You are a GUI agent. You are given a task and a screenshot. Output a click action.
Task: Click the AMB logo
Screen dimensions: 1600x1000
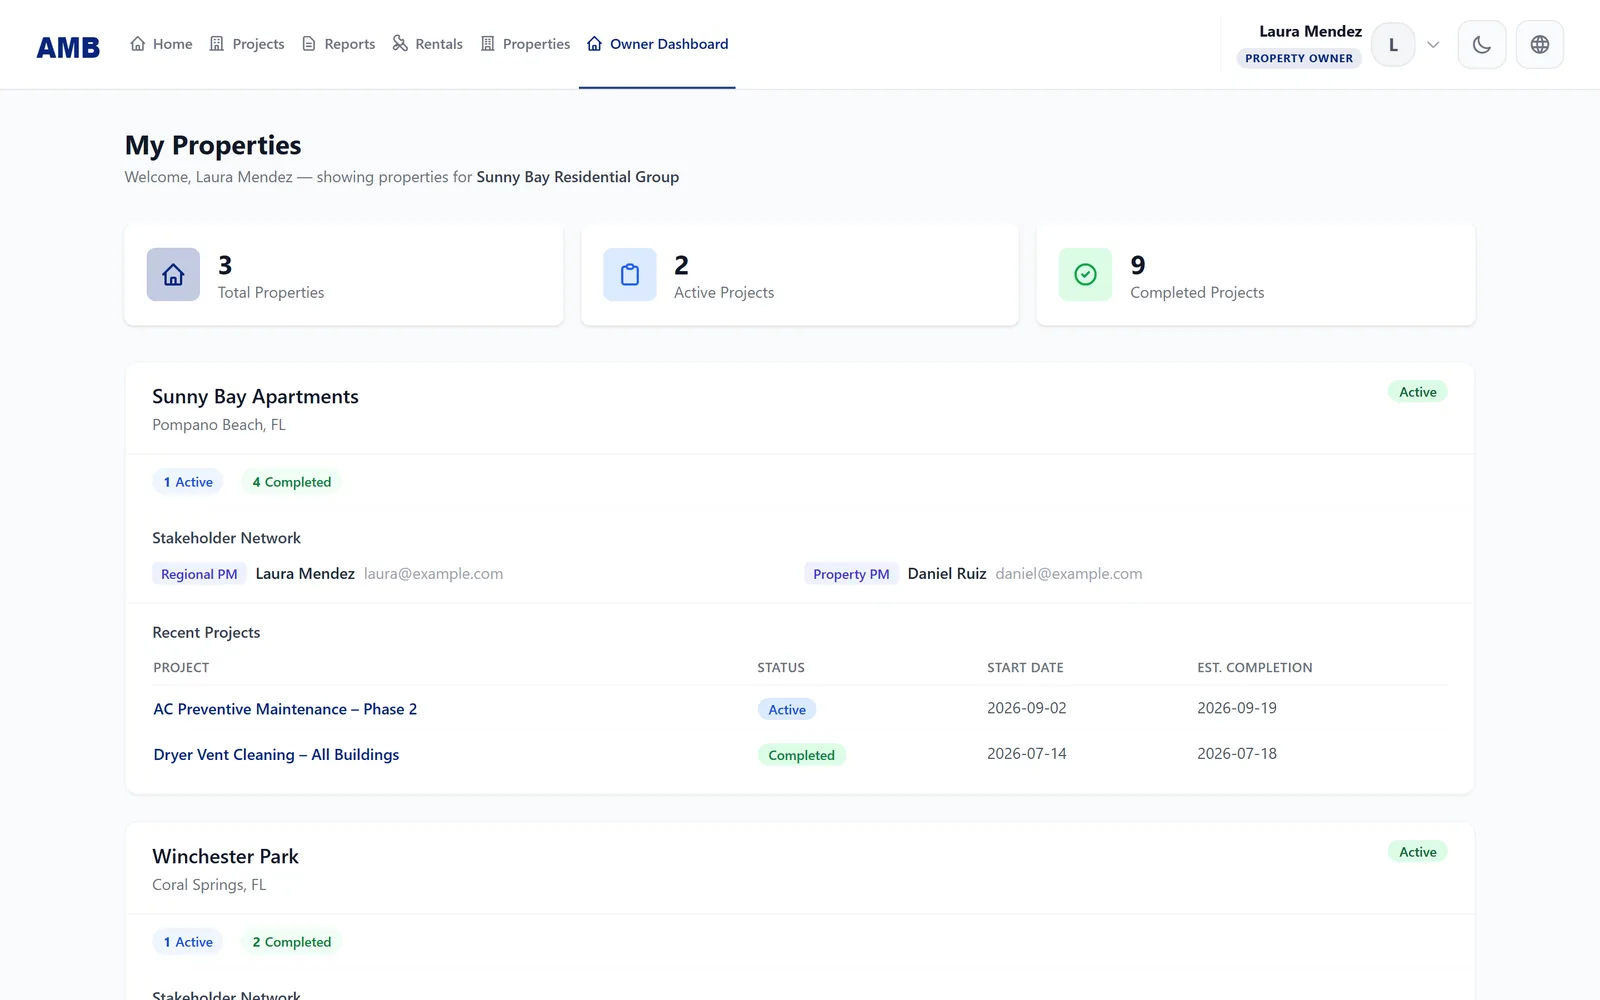pos(68,47)
